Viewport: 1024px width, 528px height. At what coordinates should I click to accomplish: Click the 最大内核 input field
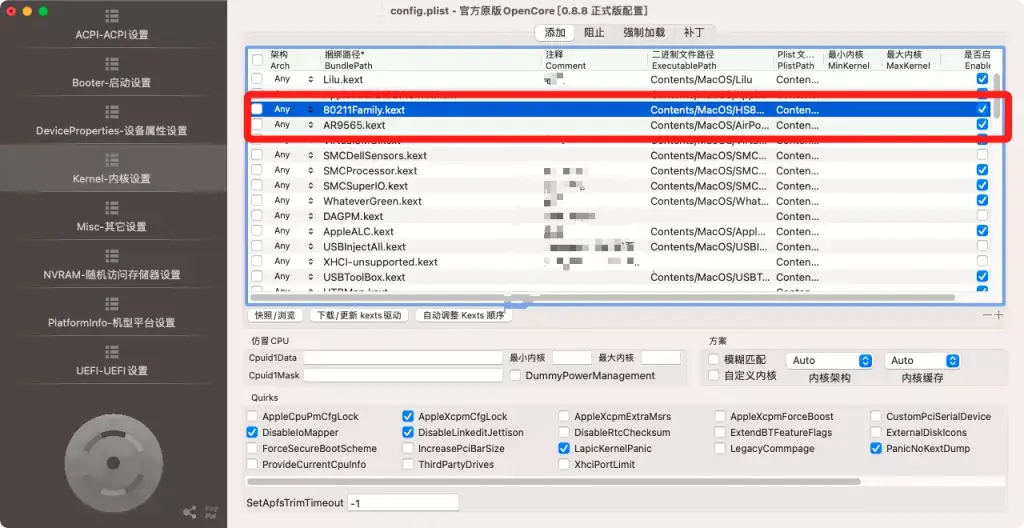pyautogui.click(x=661, y=358)
